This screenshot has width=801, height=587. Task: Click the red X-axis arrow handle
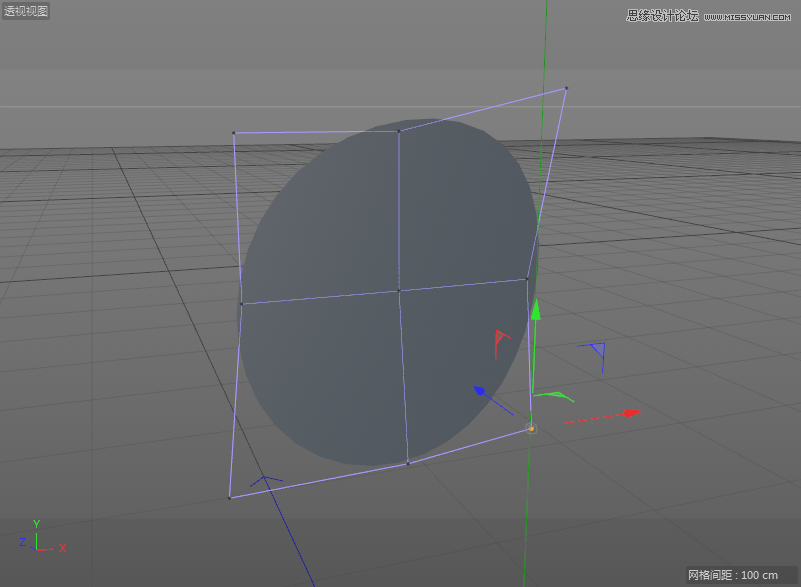(x=629, y=412)
